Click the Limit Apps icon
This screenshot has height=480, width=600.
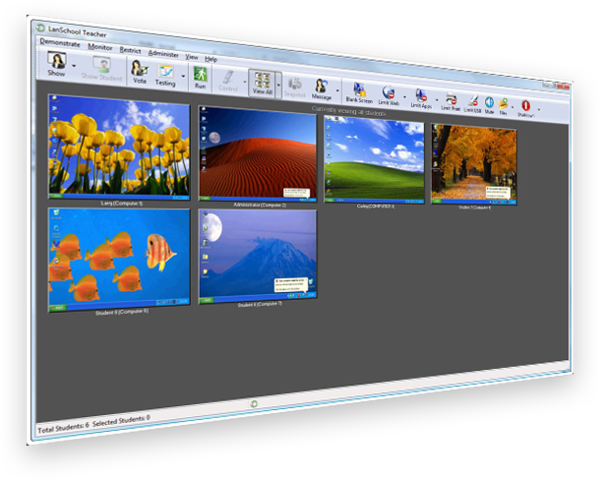[421, 96]
